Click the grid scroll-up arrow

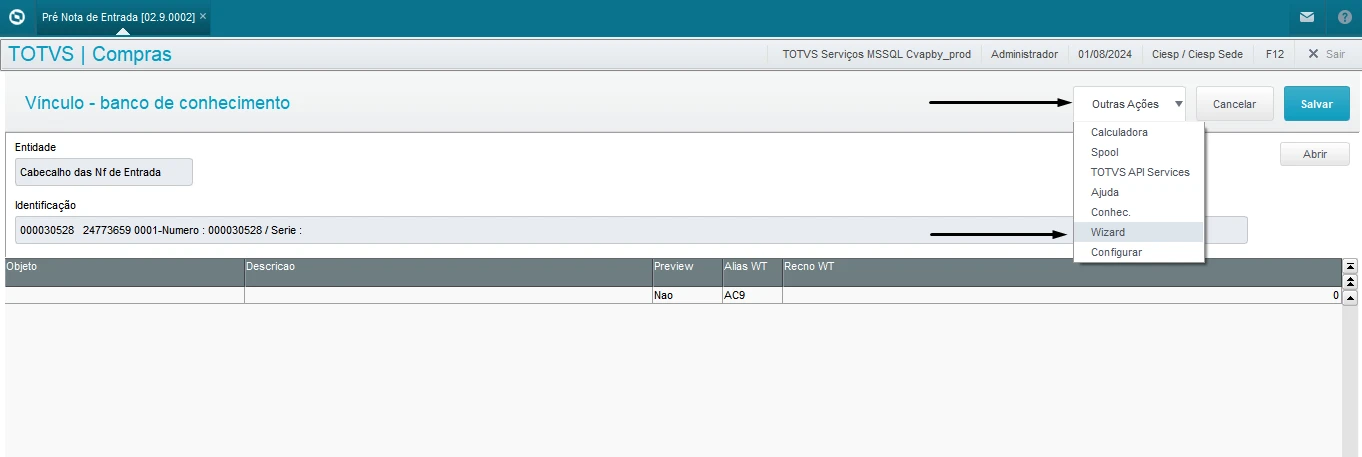click(1350, 297)
